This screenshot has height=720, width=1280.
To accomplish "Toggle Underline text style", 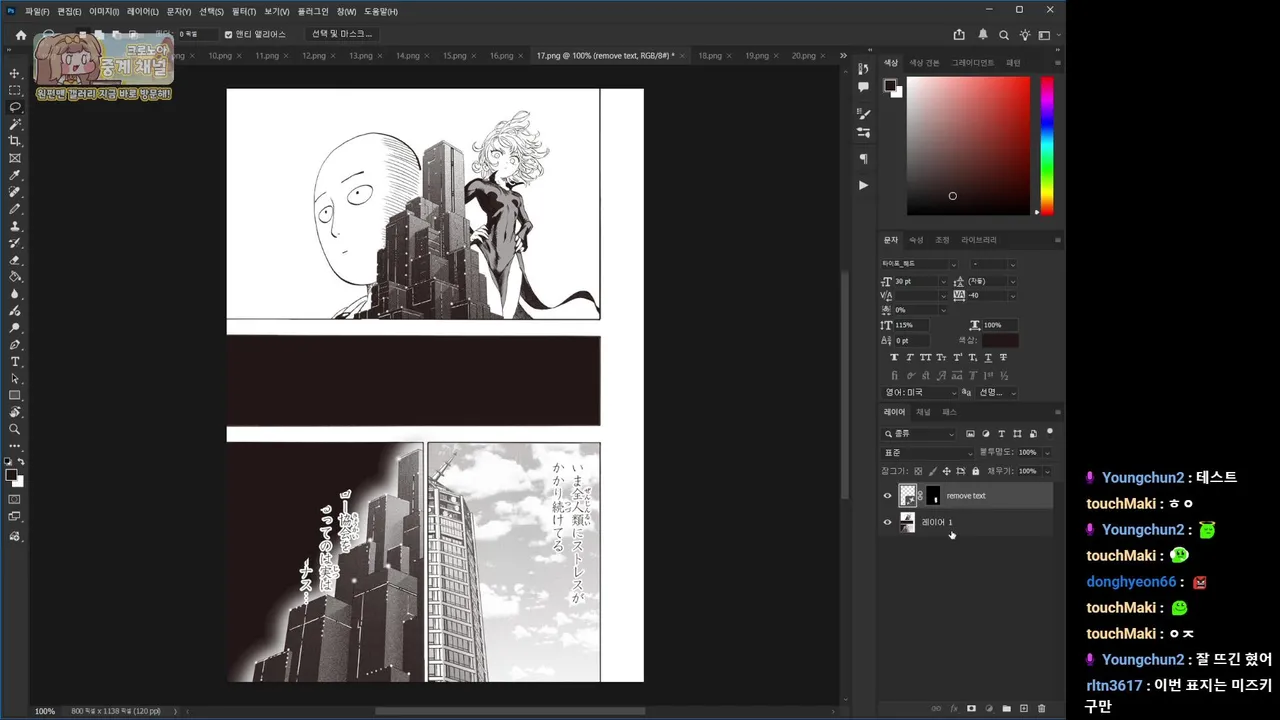I will point(988,357).
